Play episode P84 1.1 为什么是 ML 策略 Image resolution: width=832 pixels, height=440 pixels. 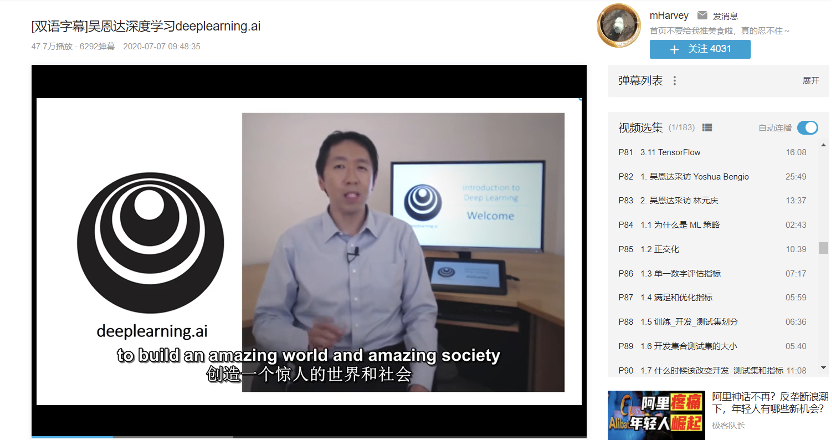pyautogui.click(x=713, y=225)
